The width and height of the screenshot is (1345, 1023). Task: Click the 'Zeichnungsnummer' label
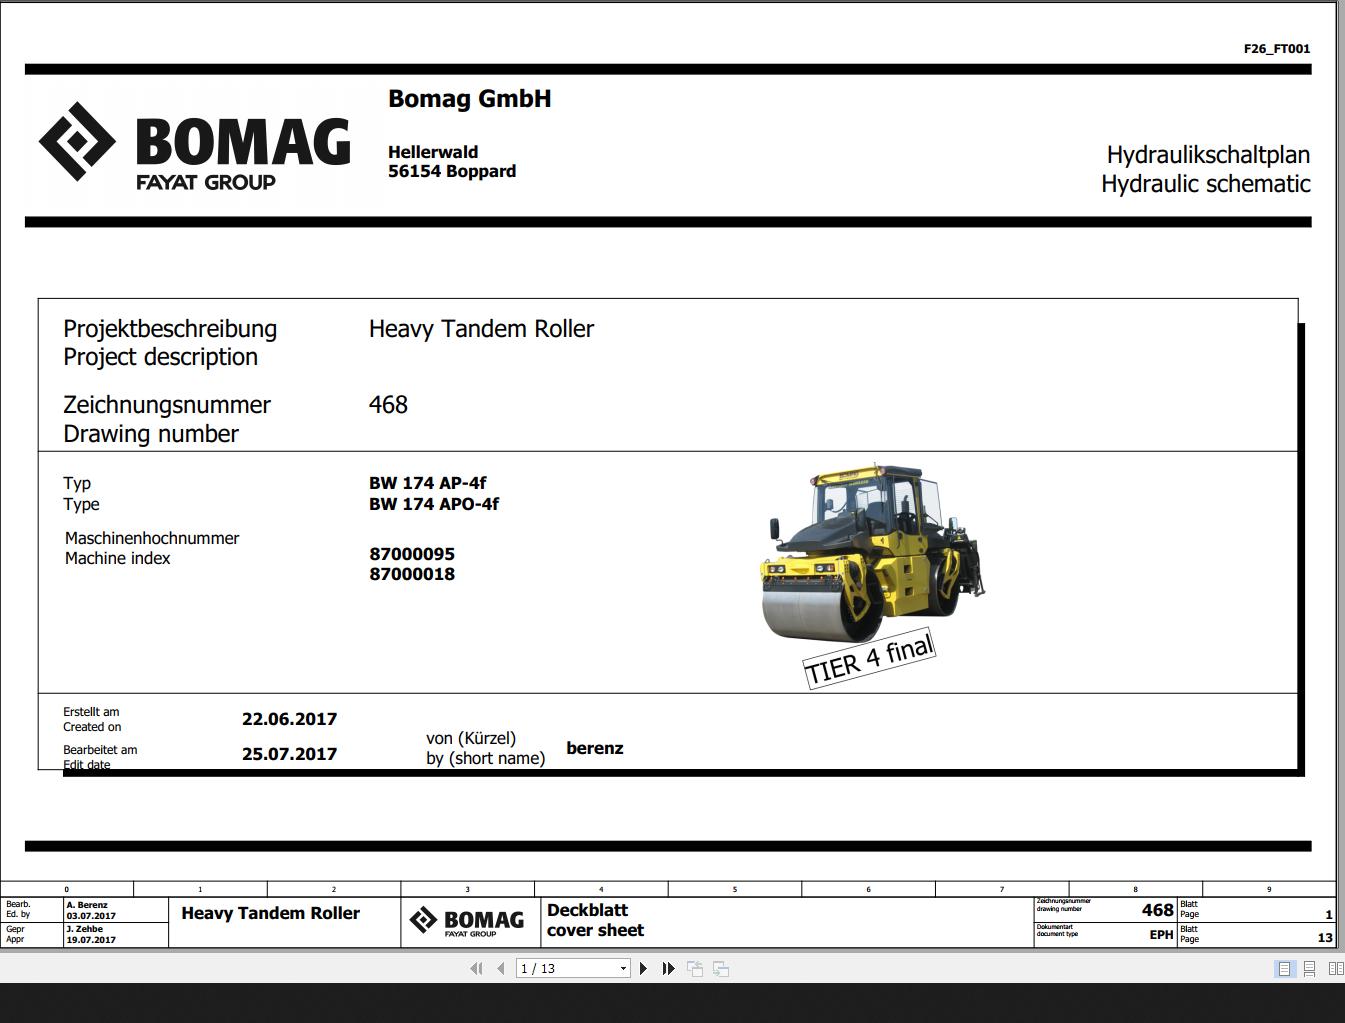point(167,405)
